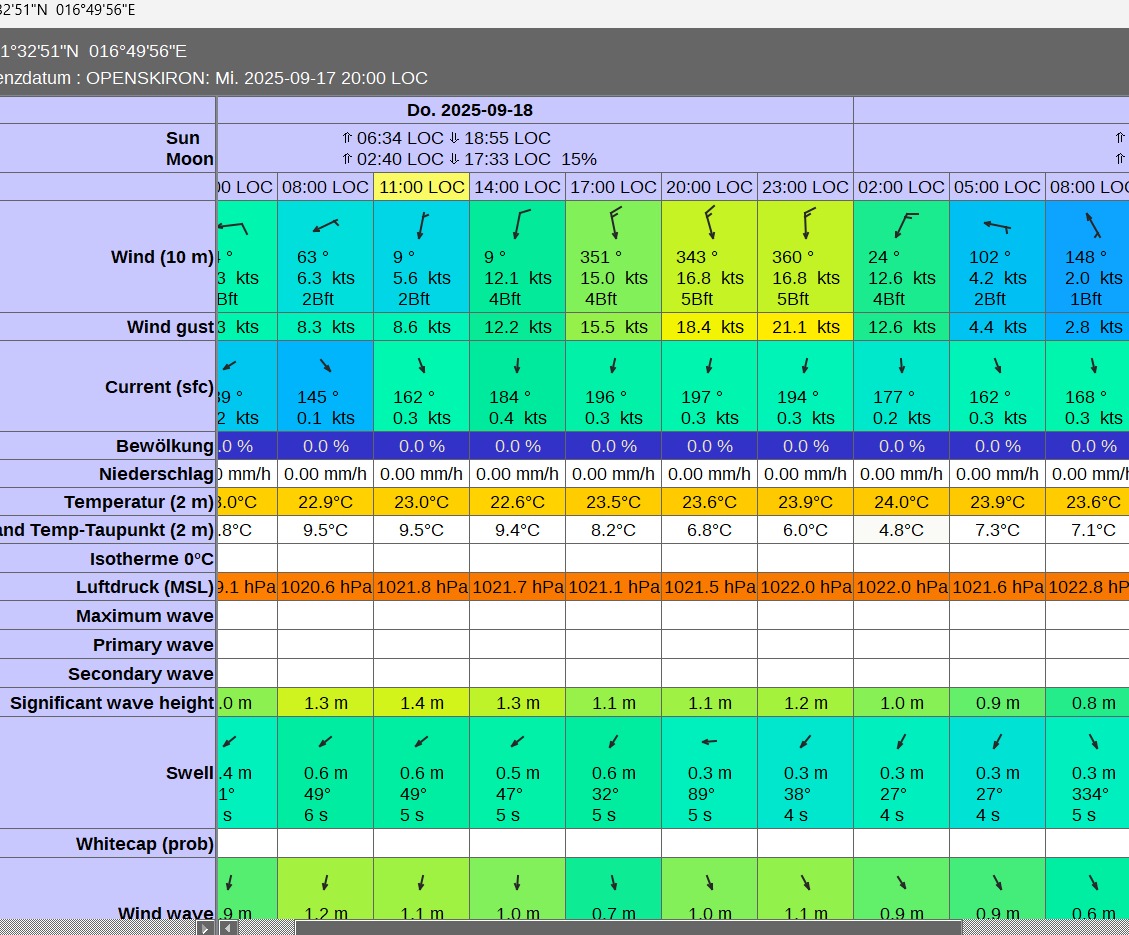The image size is (1129, 935).
Task: Click the wind wave arrow above 1.2 m
Action: point(326,883)
